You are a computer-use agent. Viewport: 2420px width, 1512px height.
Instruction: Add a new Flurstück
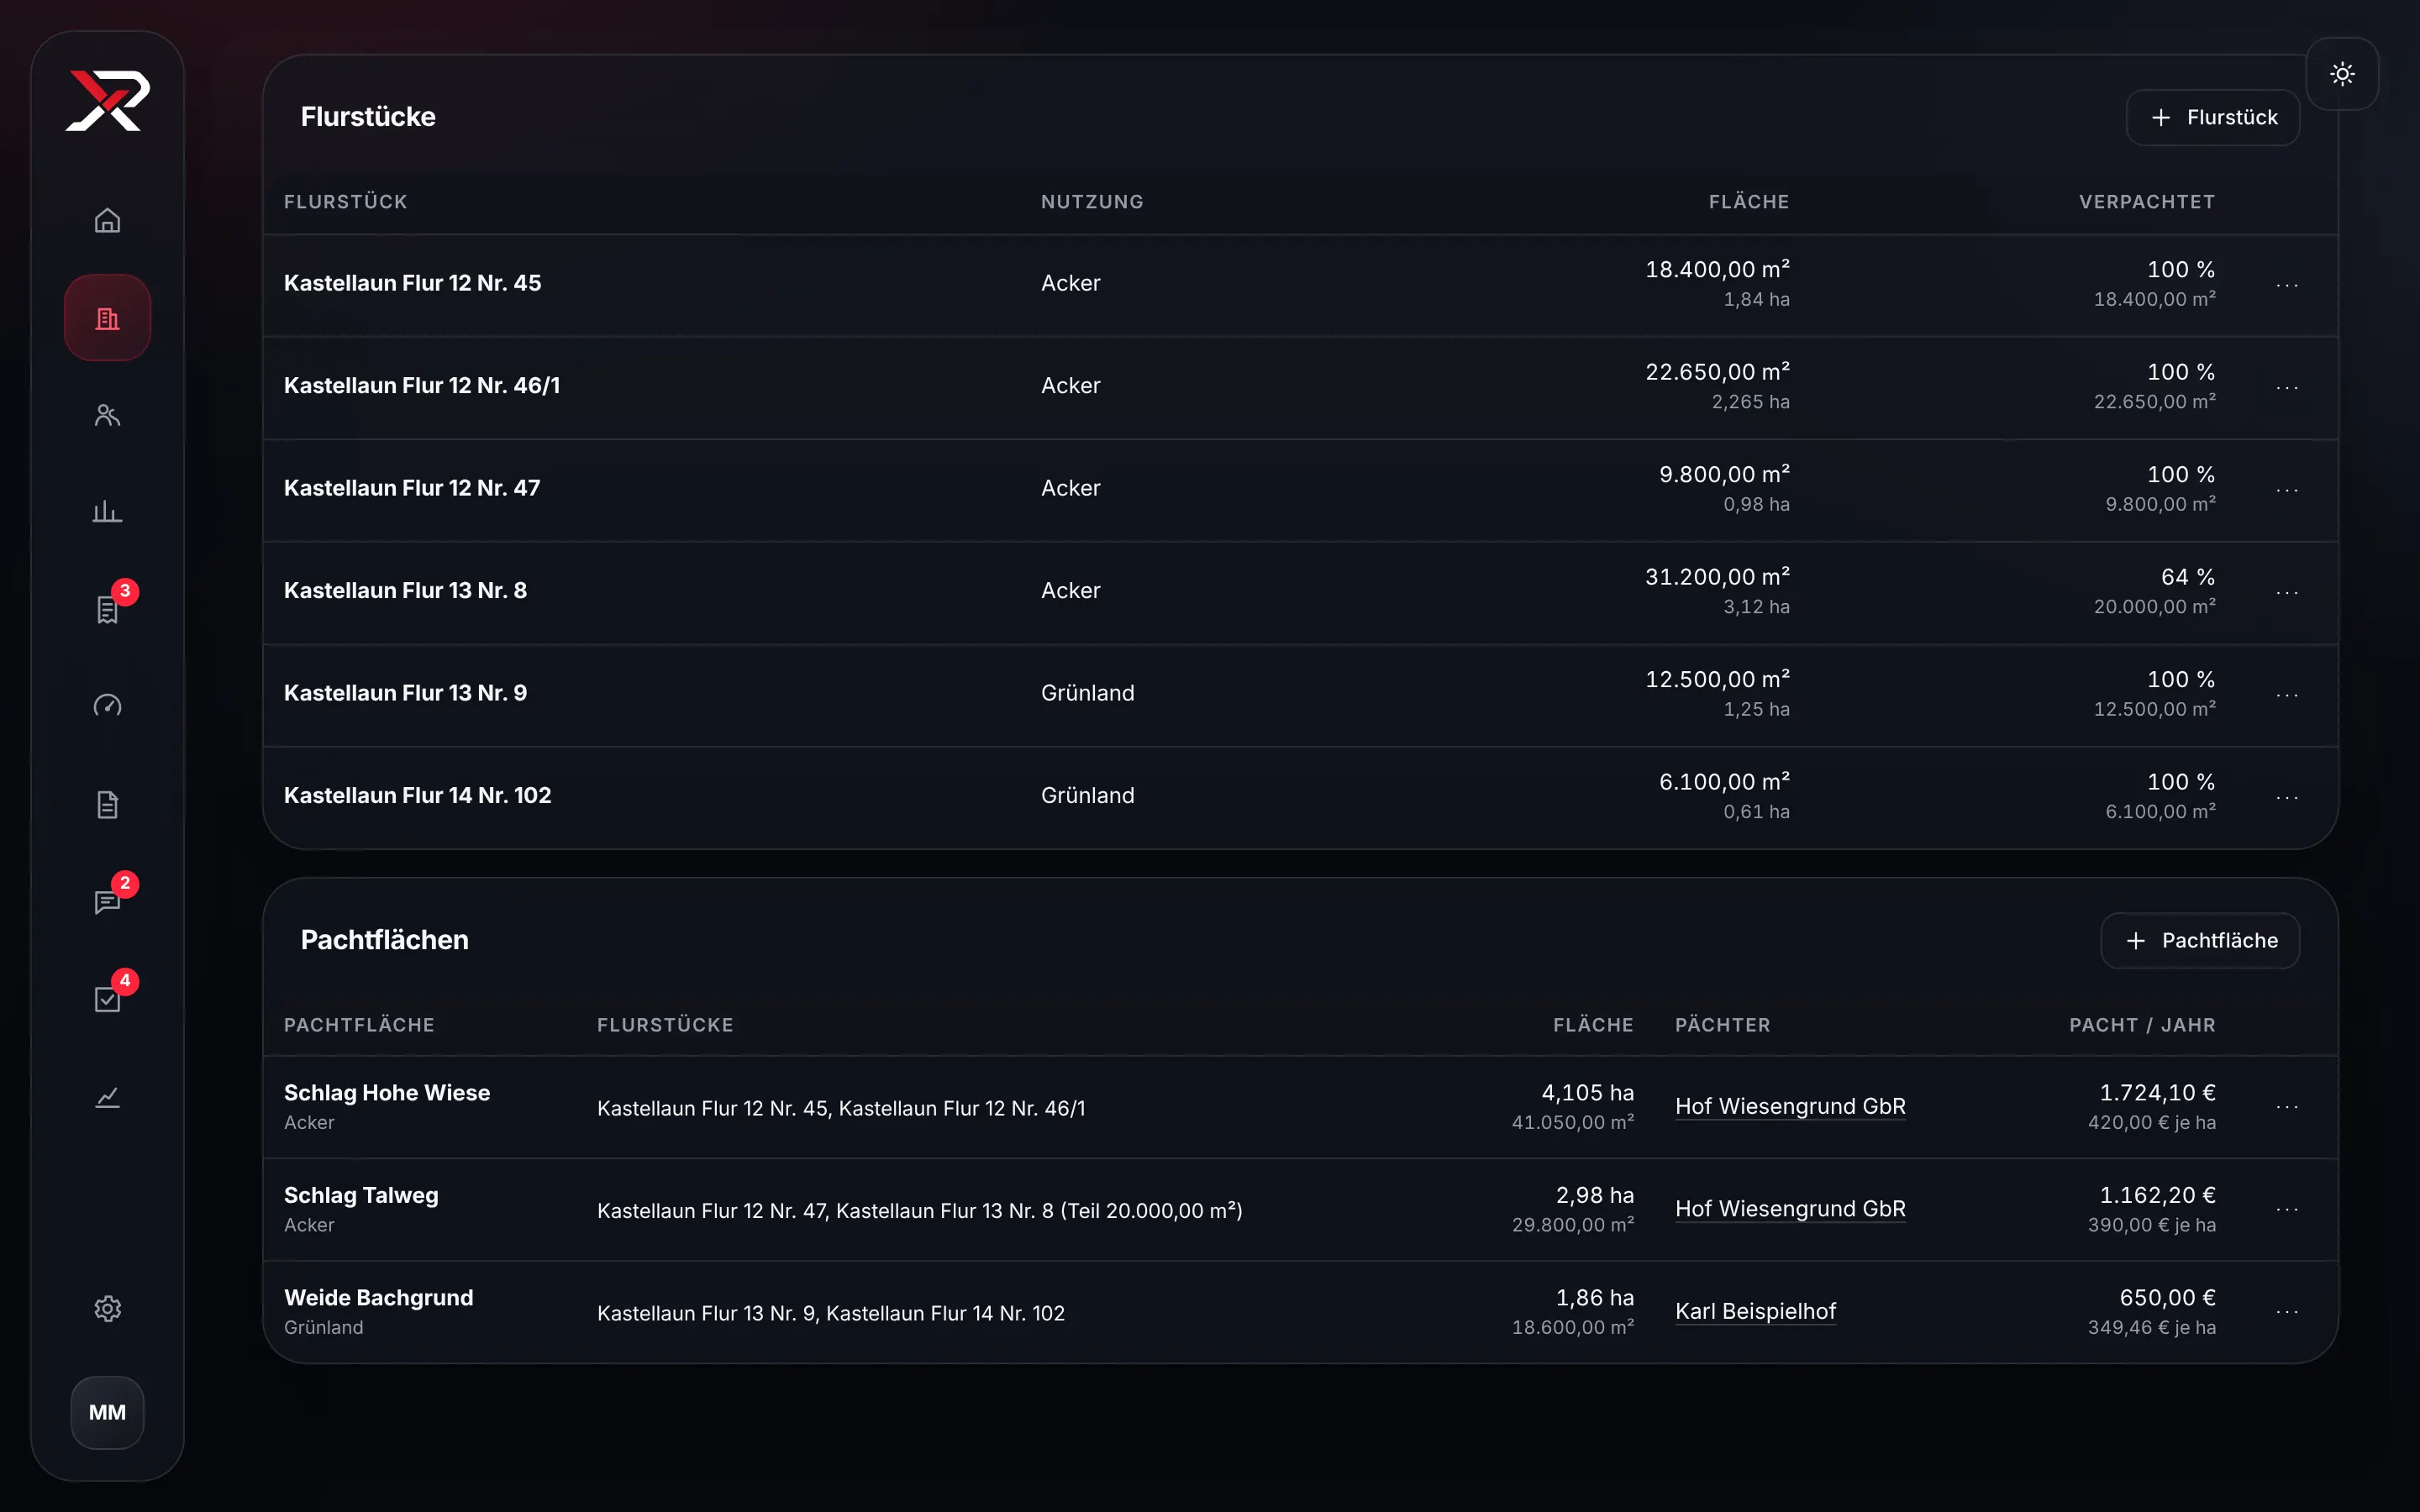(2212, 117)
